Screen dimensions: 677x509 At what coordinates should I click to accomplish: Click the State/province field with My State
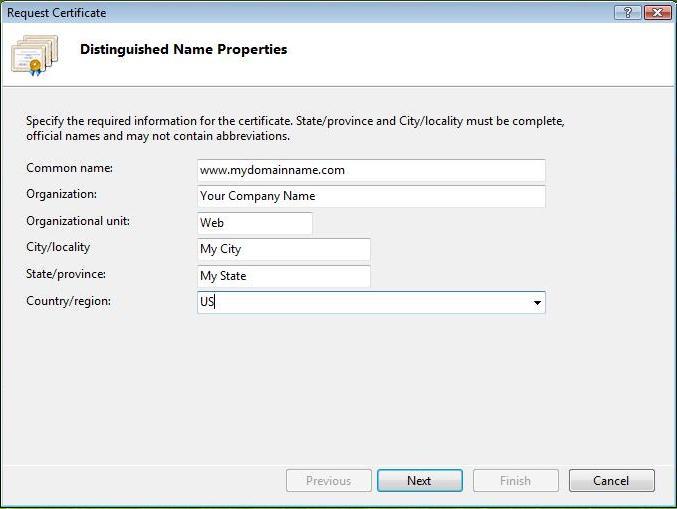coord(284,276)
